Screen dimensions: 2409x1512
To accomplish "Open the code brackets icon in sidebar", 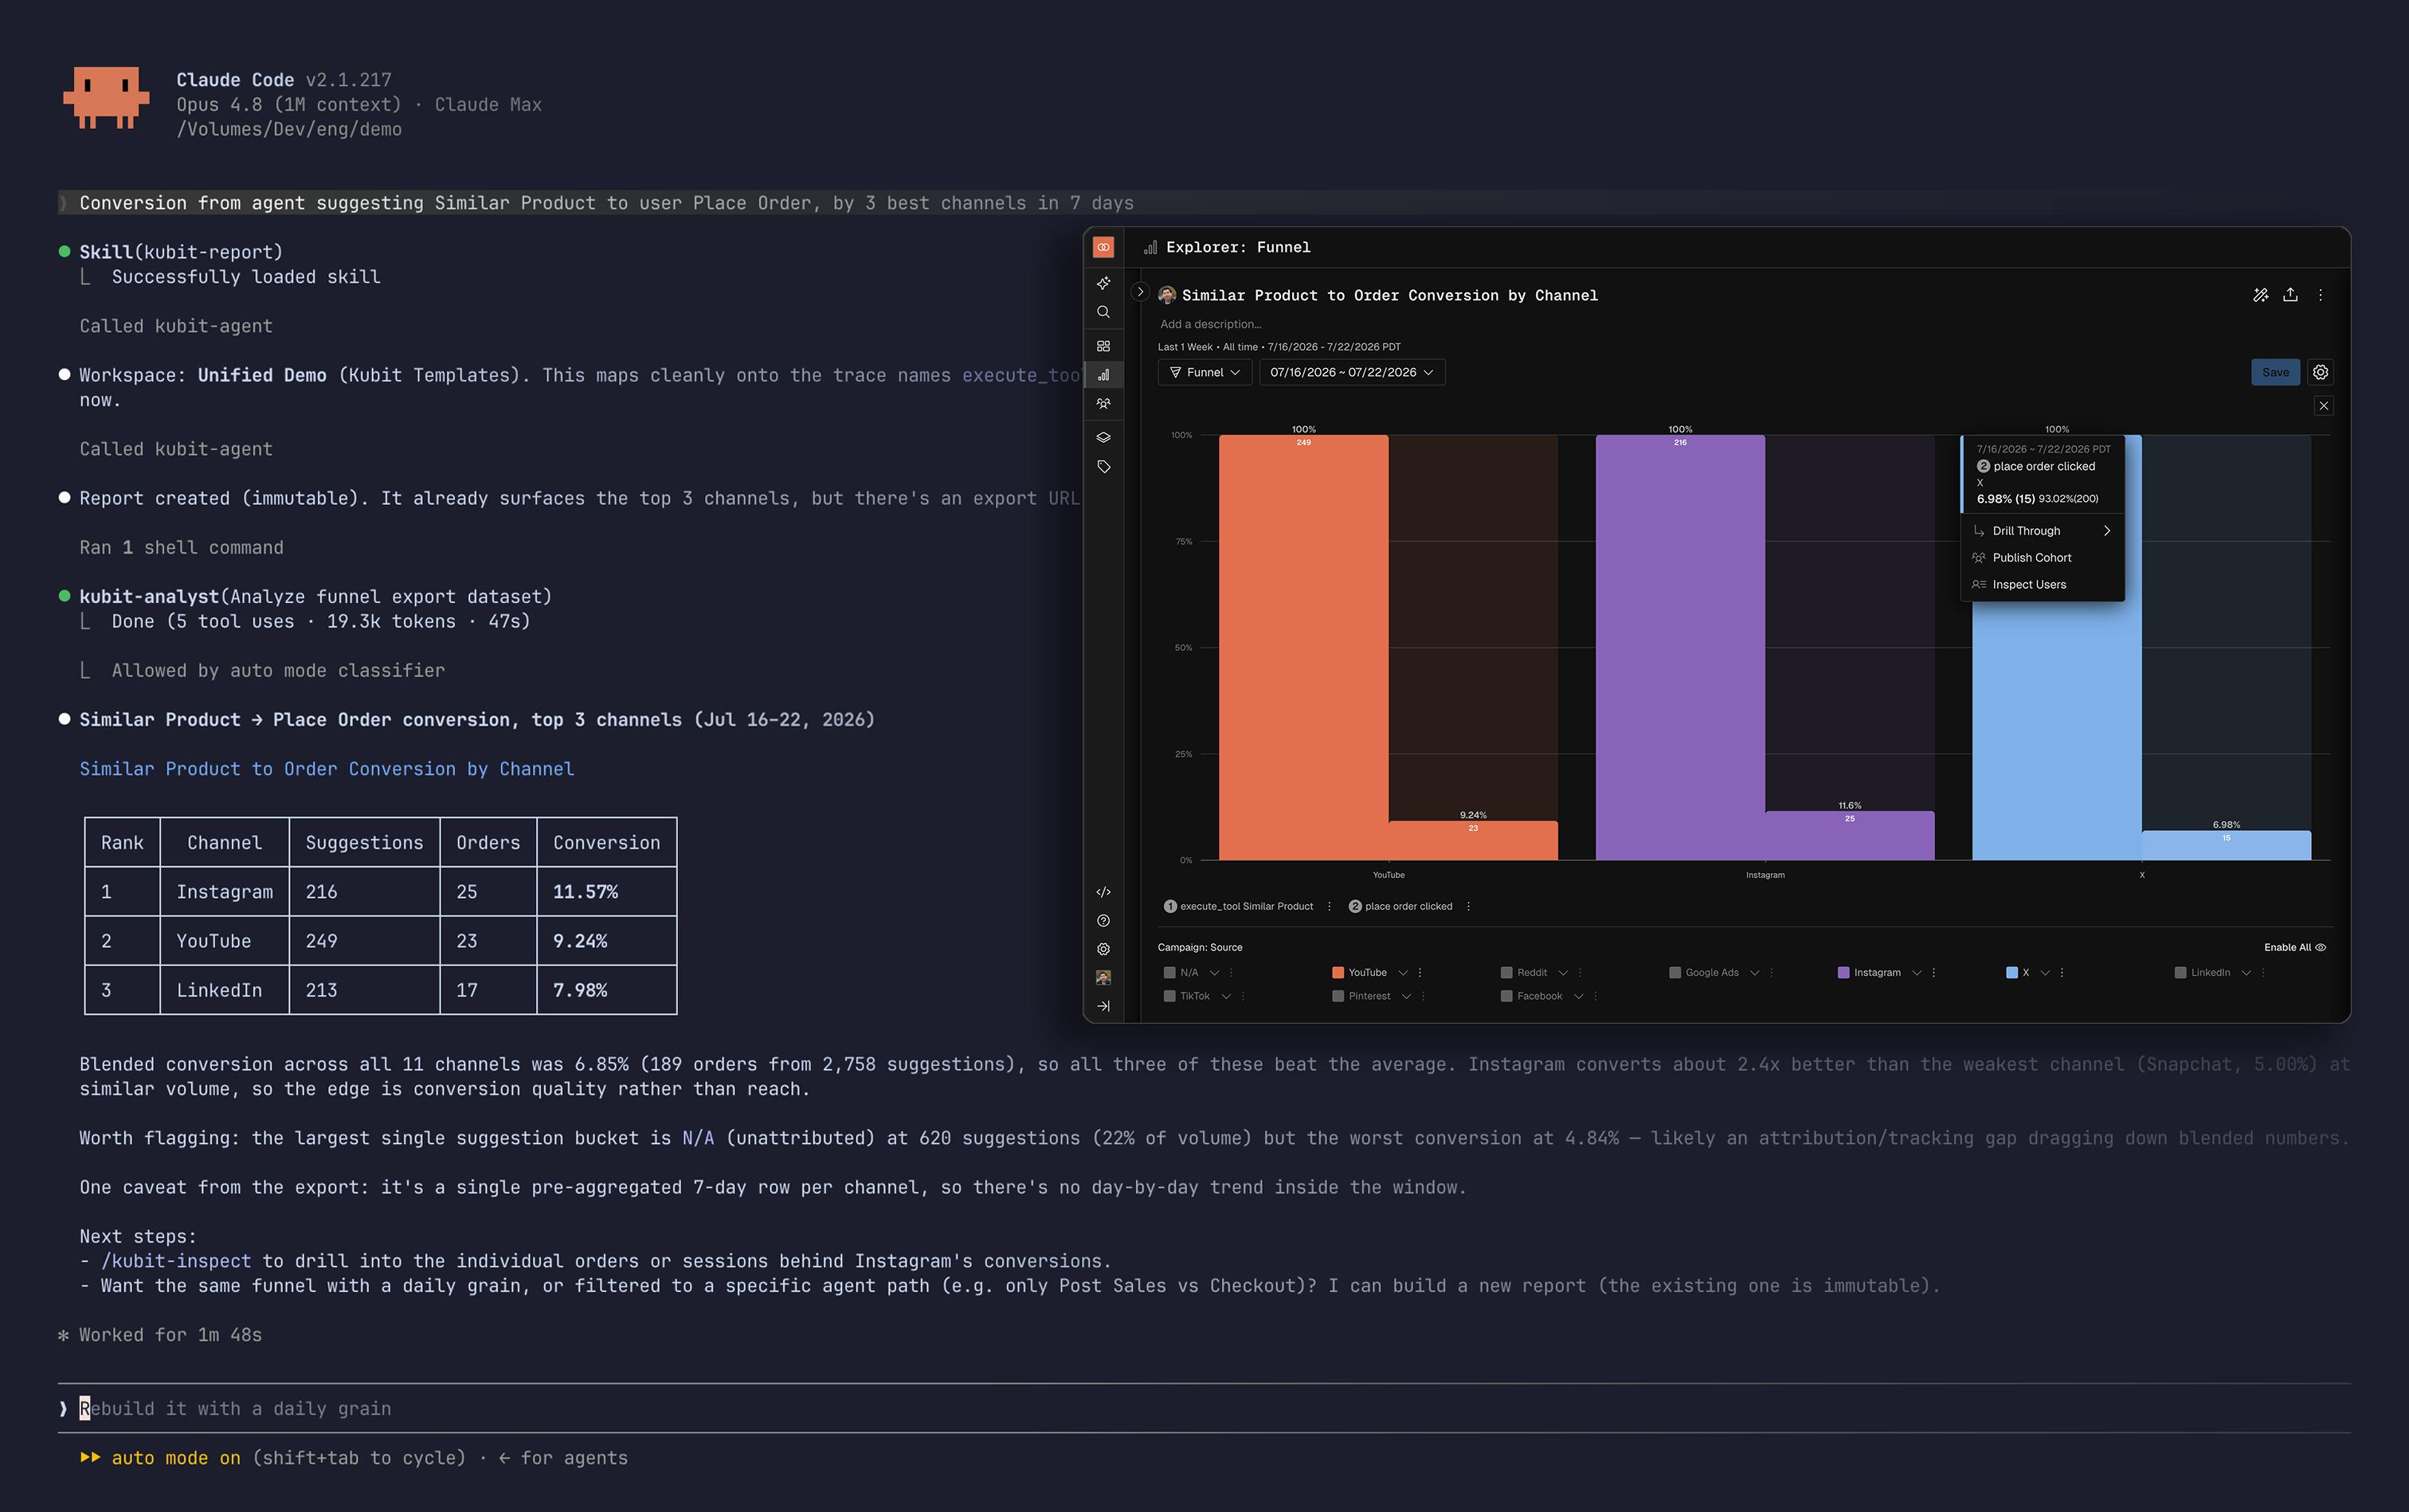I will point(1103,892).
